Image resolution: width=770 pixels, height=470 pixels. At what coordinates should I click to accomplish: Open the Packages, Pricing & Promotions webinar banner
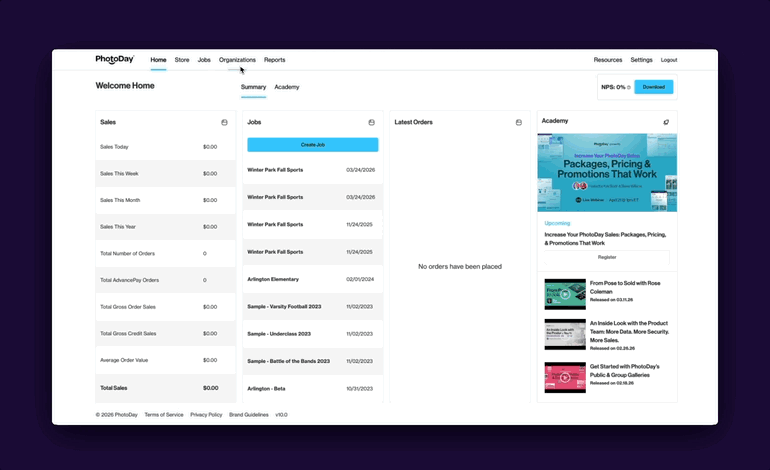(x=607, y=172)
